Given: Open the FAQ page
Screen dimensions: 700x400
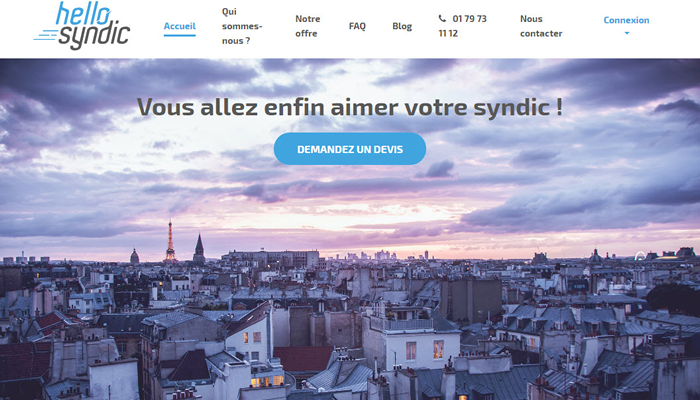Looking at the screenshot, I should click(x=357, y=26).
